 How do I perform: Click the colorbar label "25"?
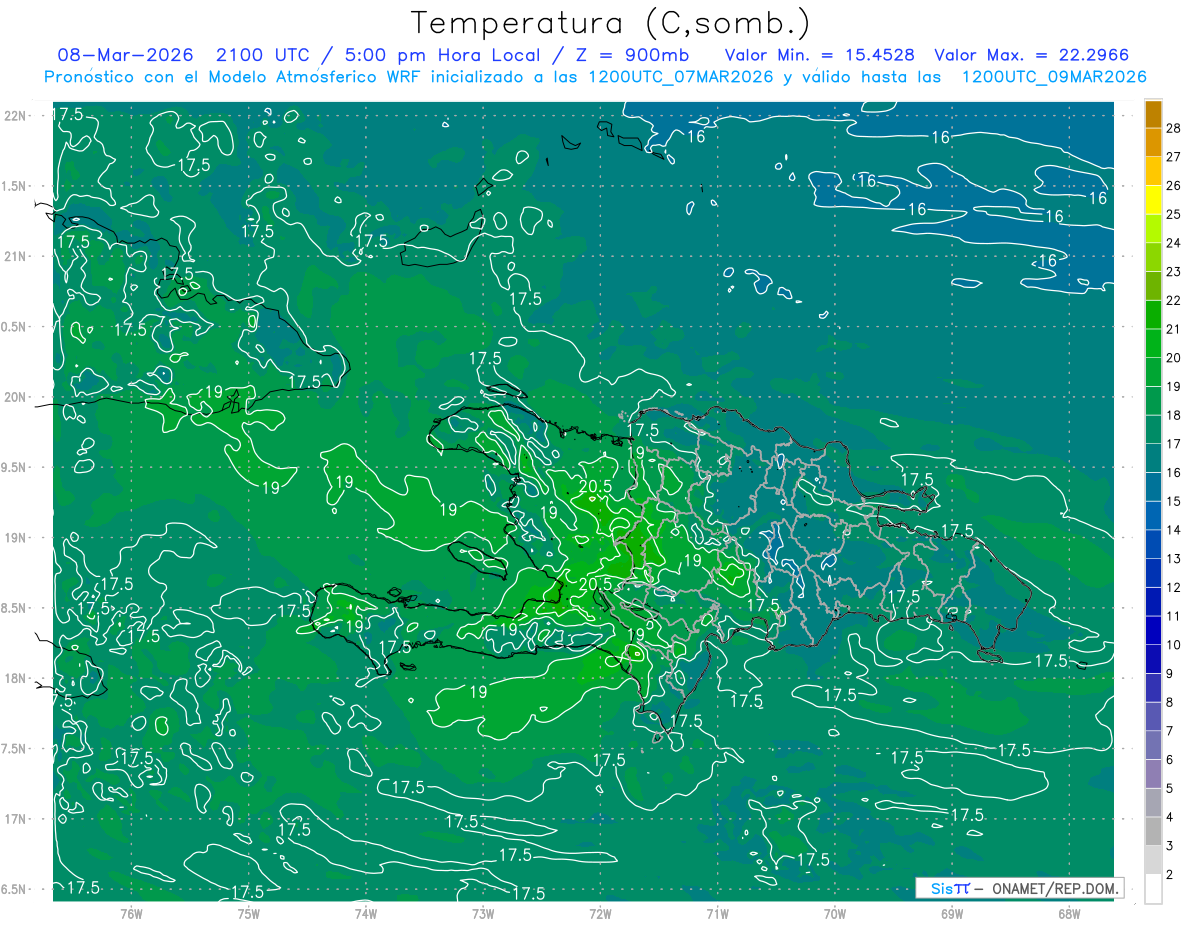point(1174,215)
